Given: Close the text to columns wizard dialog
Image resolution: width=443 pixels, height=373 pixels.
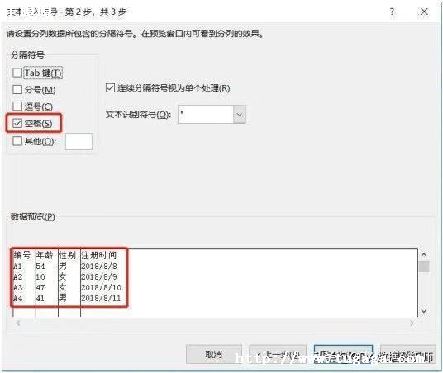Looking at the screenshot, I should [424, 12].
